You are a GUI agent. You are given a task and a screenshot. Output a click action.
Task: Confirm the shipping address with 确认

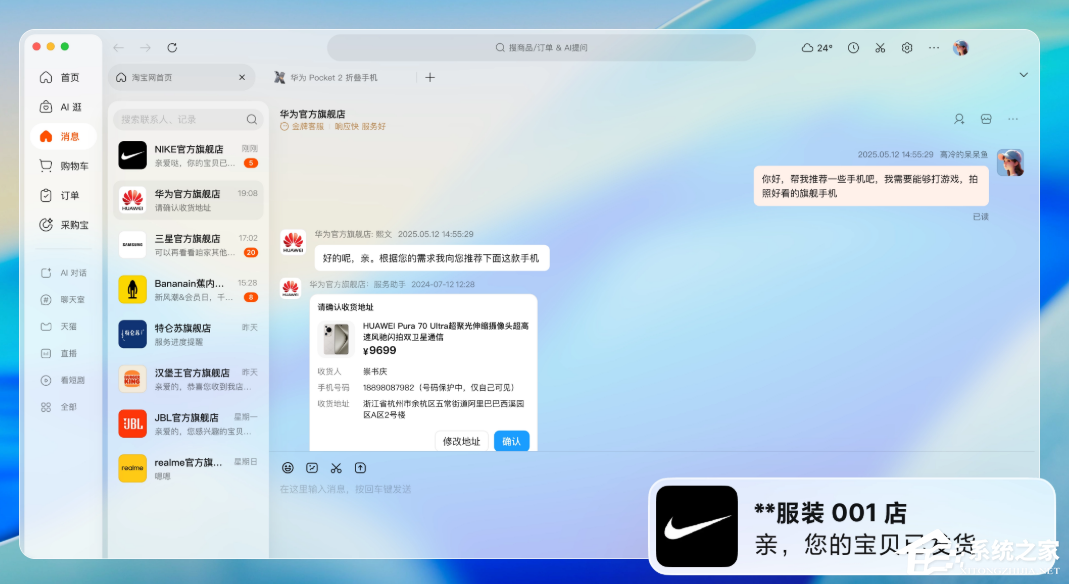coord(511,440)
